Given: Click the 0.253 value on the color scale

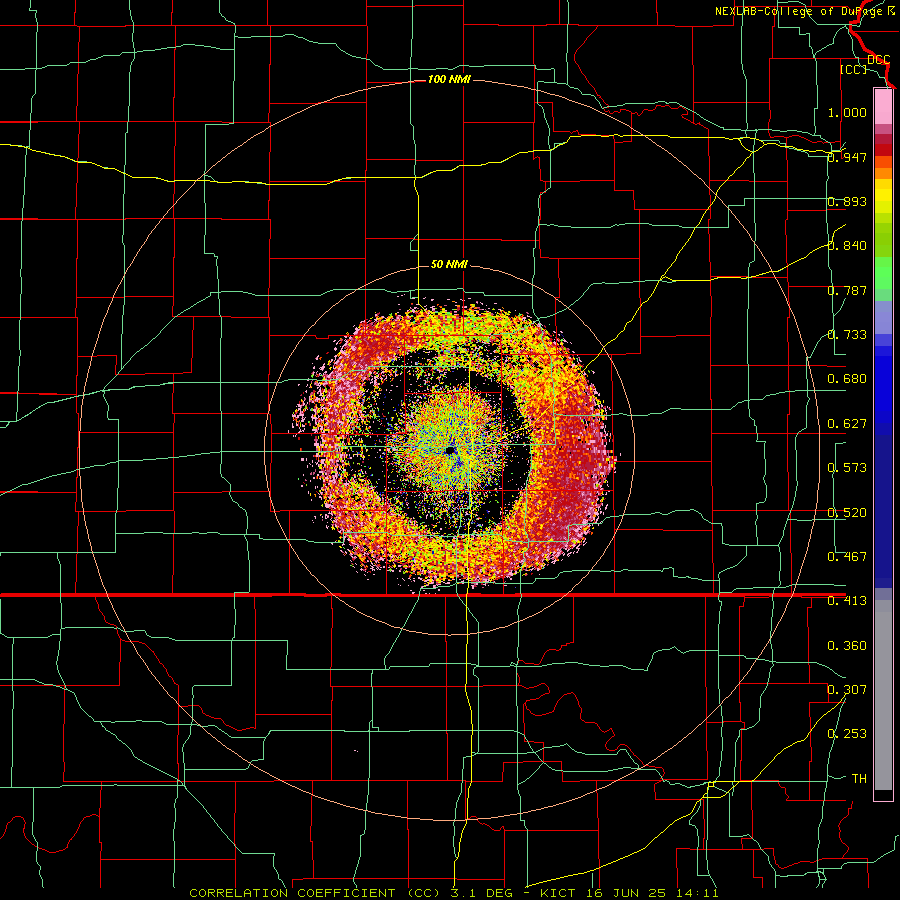Looking at the screenshot, I should [847, 734].
